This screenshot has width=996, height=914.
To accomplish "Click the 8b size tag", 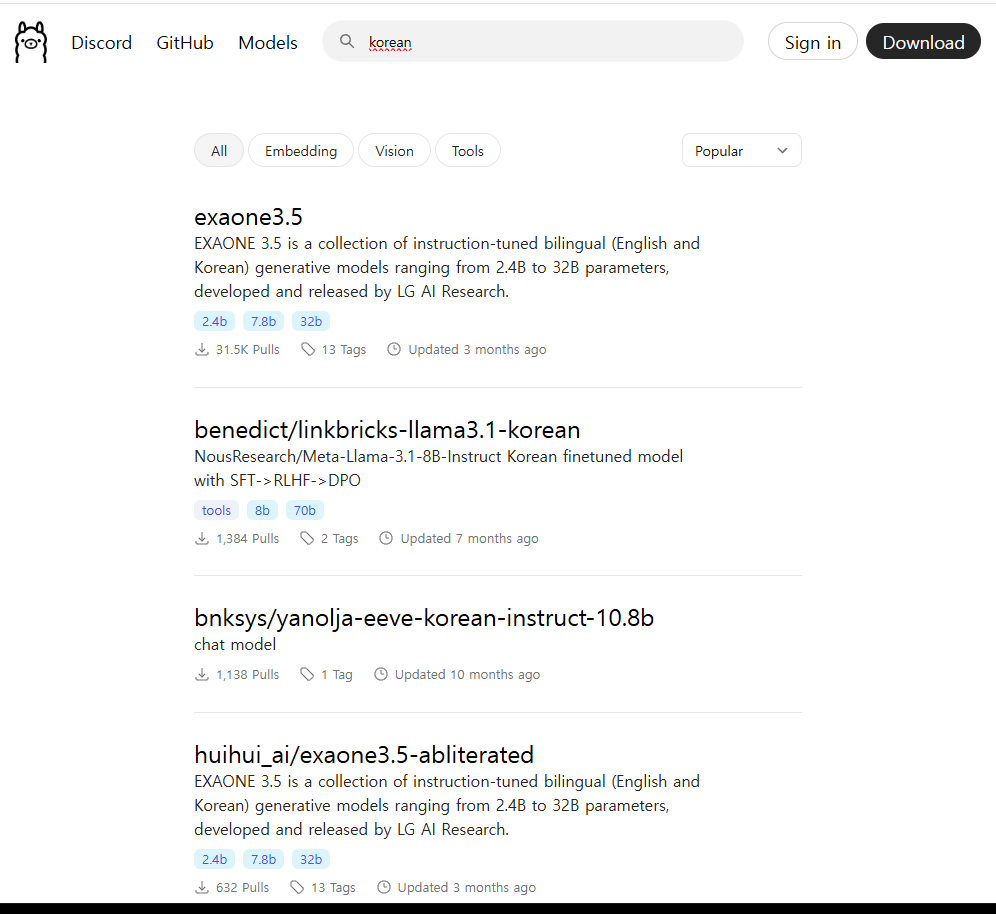I will 262,510.
